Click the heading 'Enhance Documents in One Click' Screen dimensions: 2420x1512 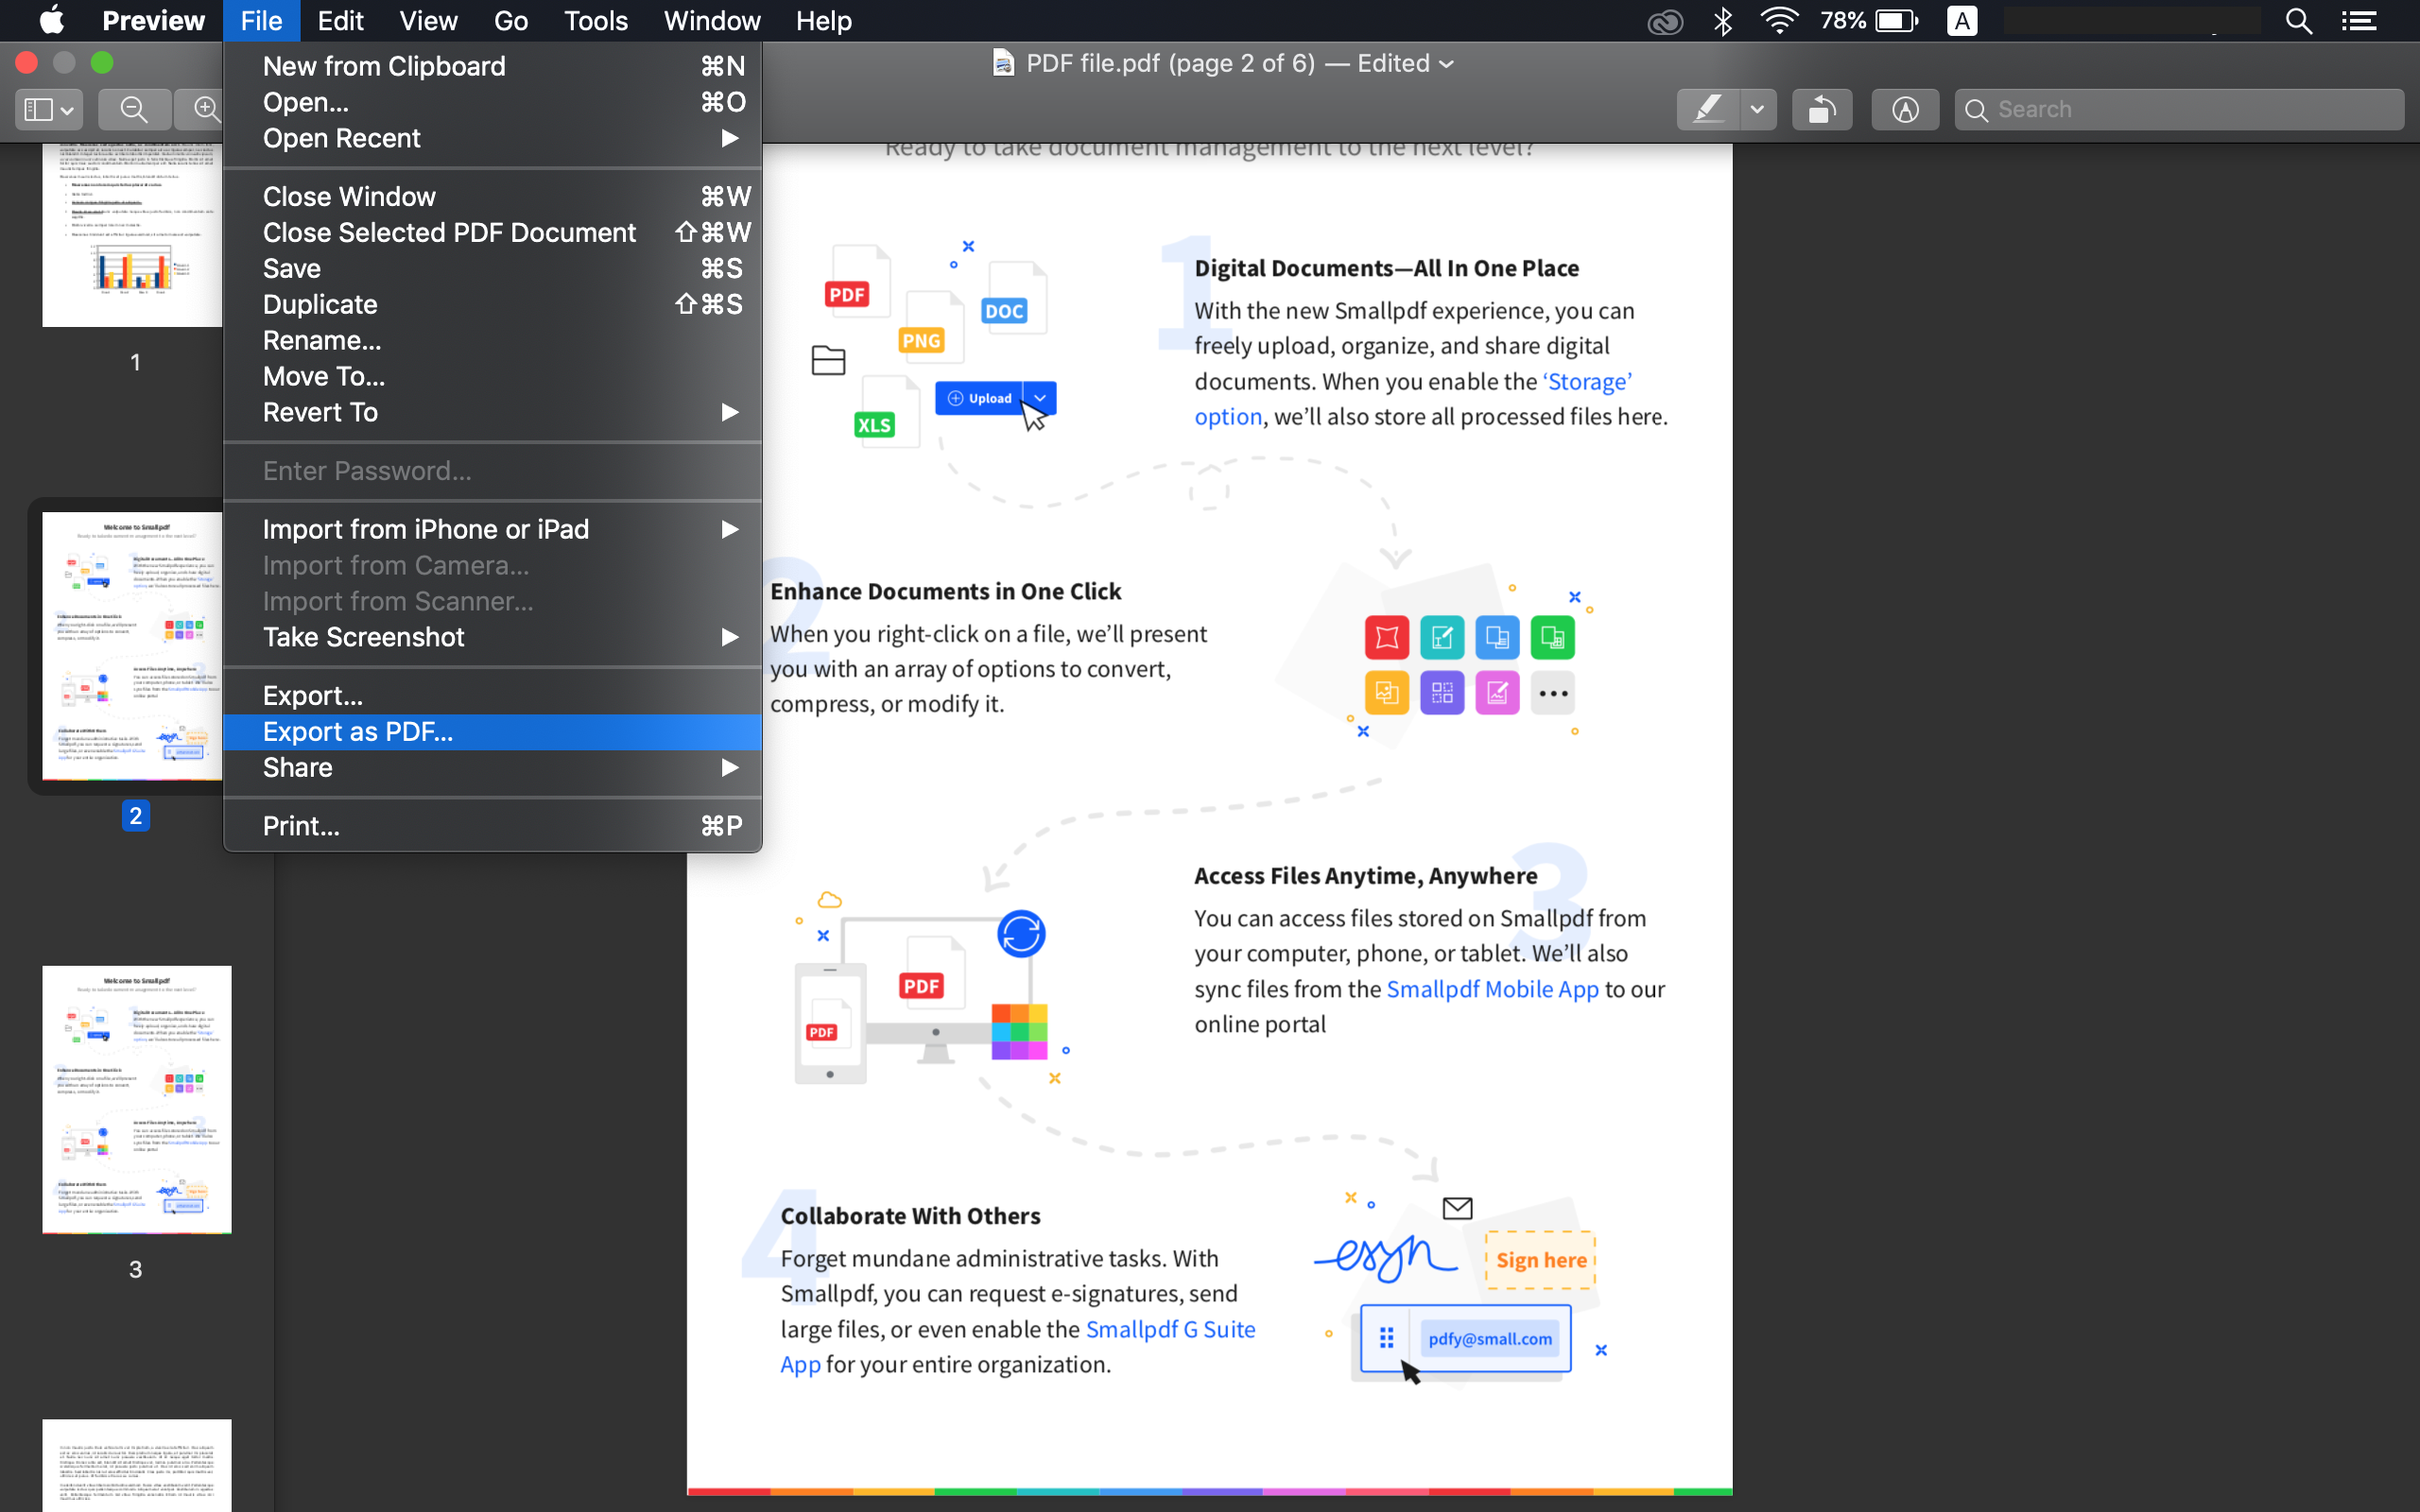point(945,591)
